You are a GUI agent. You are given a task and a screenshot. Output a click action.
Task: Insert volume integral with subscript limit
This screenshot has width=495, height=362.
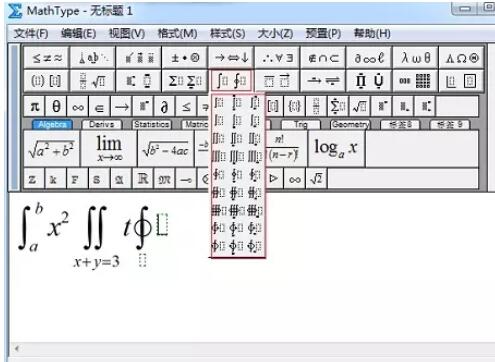(x=255, y=210)
